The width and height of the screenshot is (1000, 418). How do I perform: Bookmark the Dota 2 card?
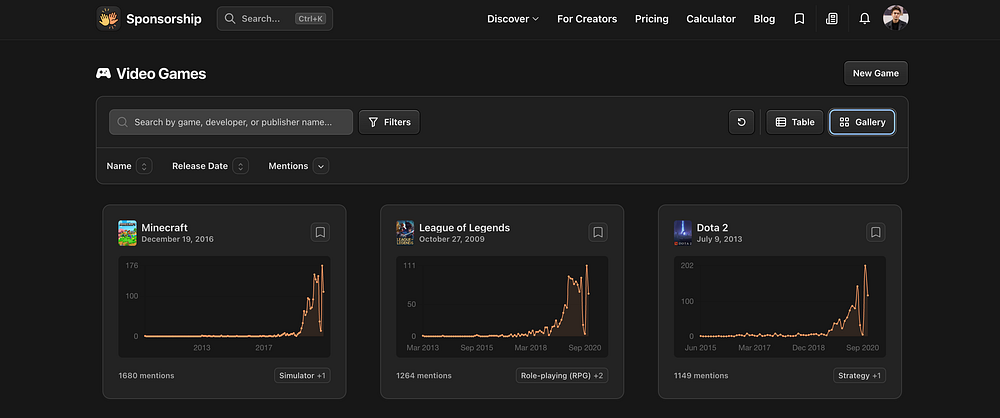[876, 232]
